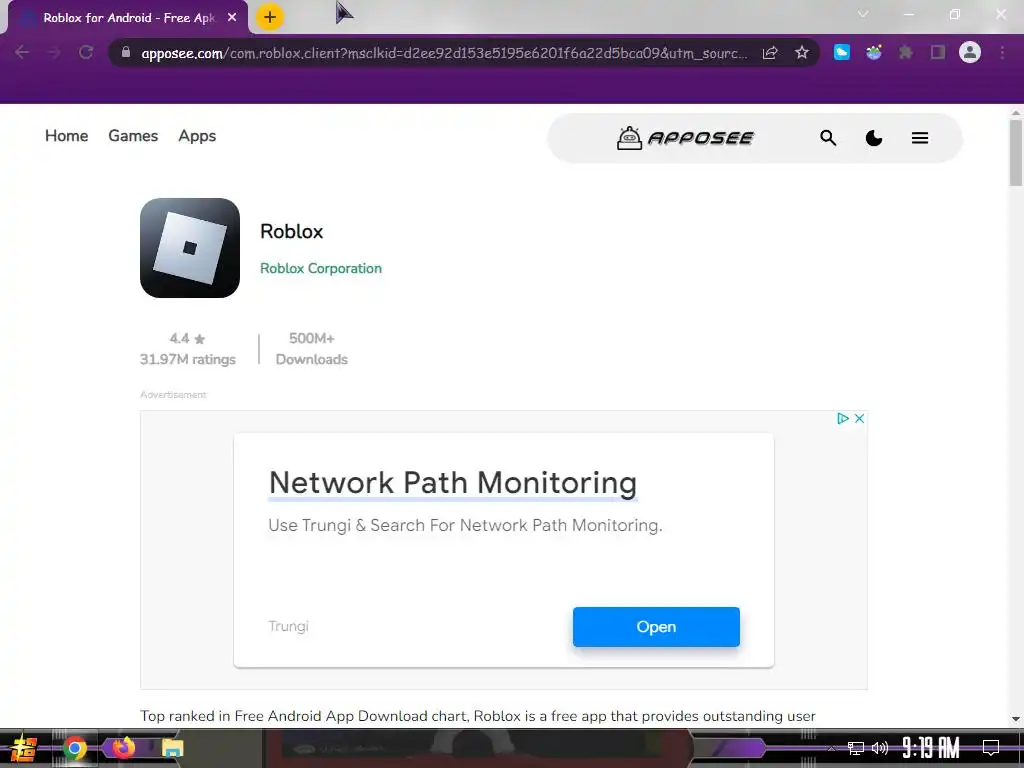
Task: Click the 500M+ Downloads stat
Action: pyautogui.click(x=312, y=349)
